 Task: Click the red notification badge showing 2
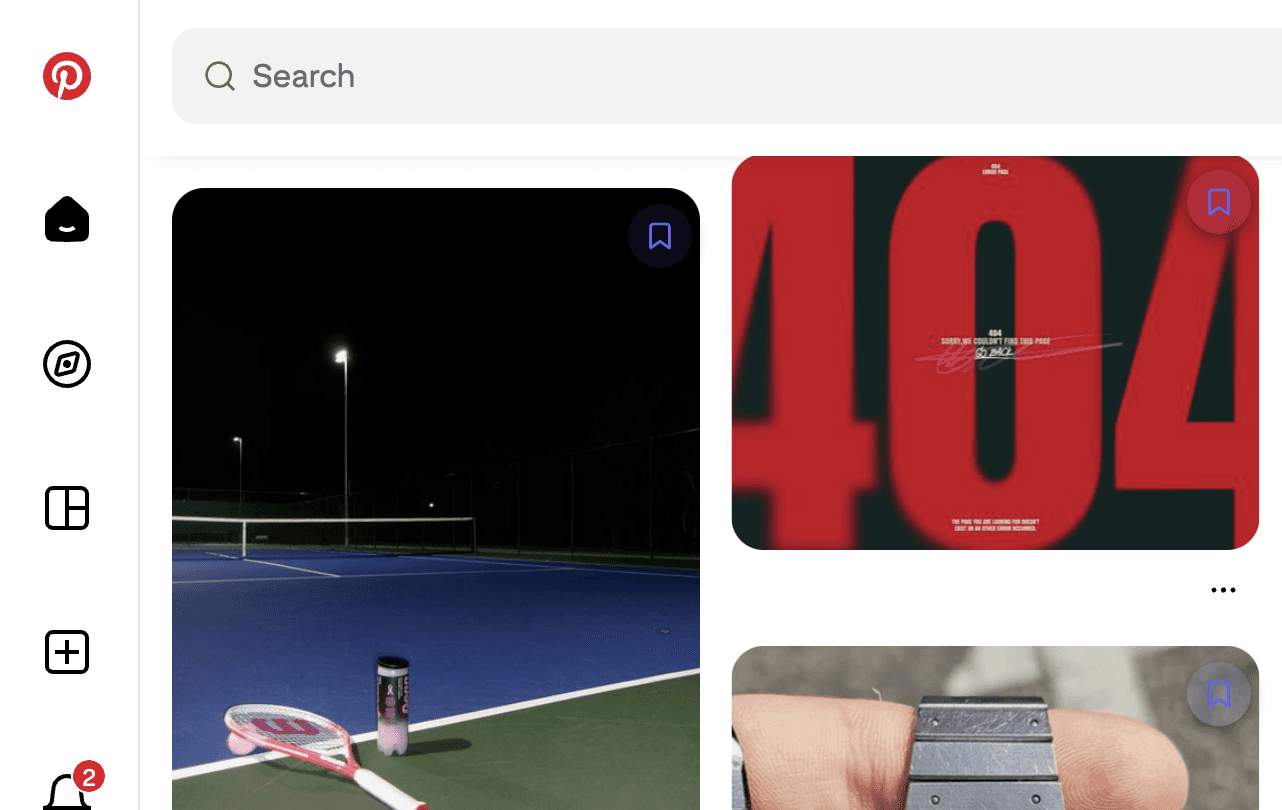[88, 777]
